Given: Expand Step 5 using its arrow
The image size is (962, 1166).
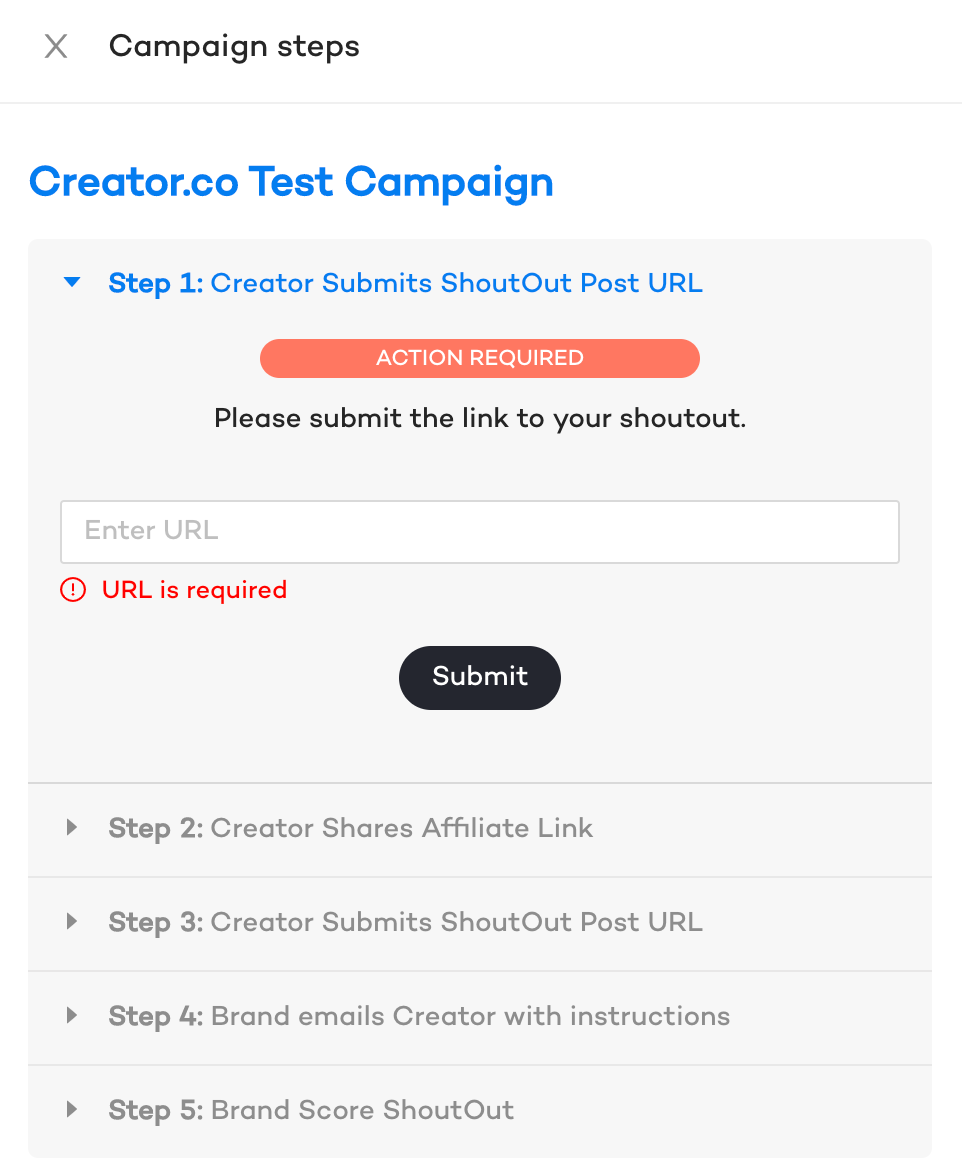Looking at the screenshot, I should coord(71,1109).
